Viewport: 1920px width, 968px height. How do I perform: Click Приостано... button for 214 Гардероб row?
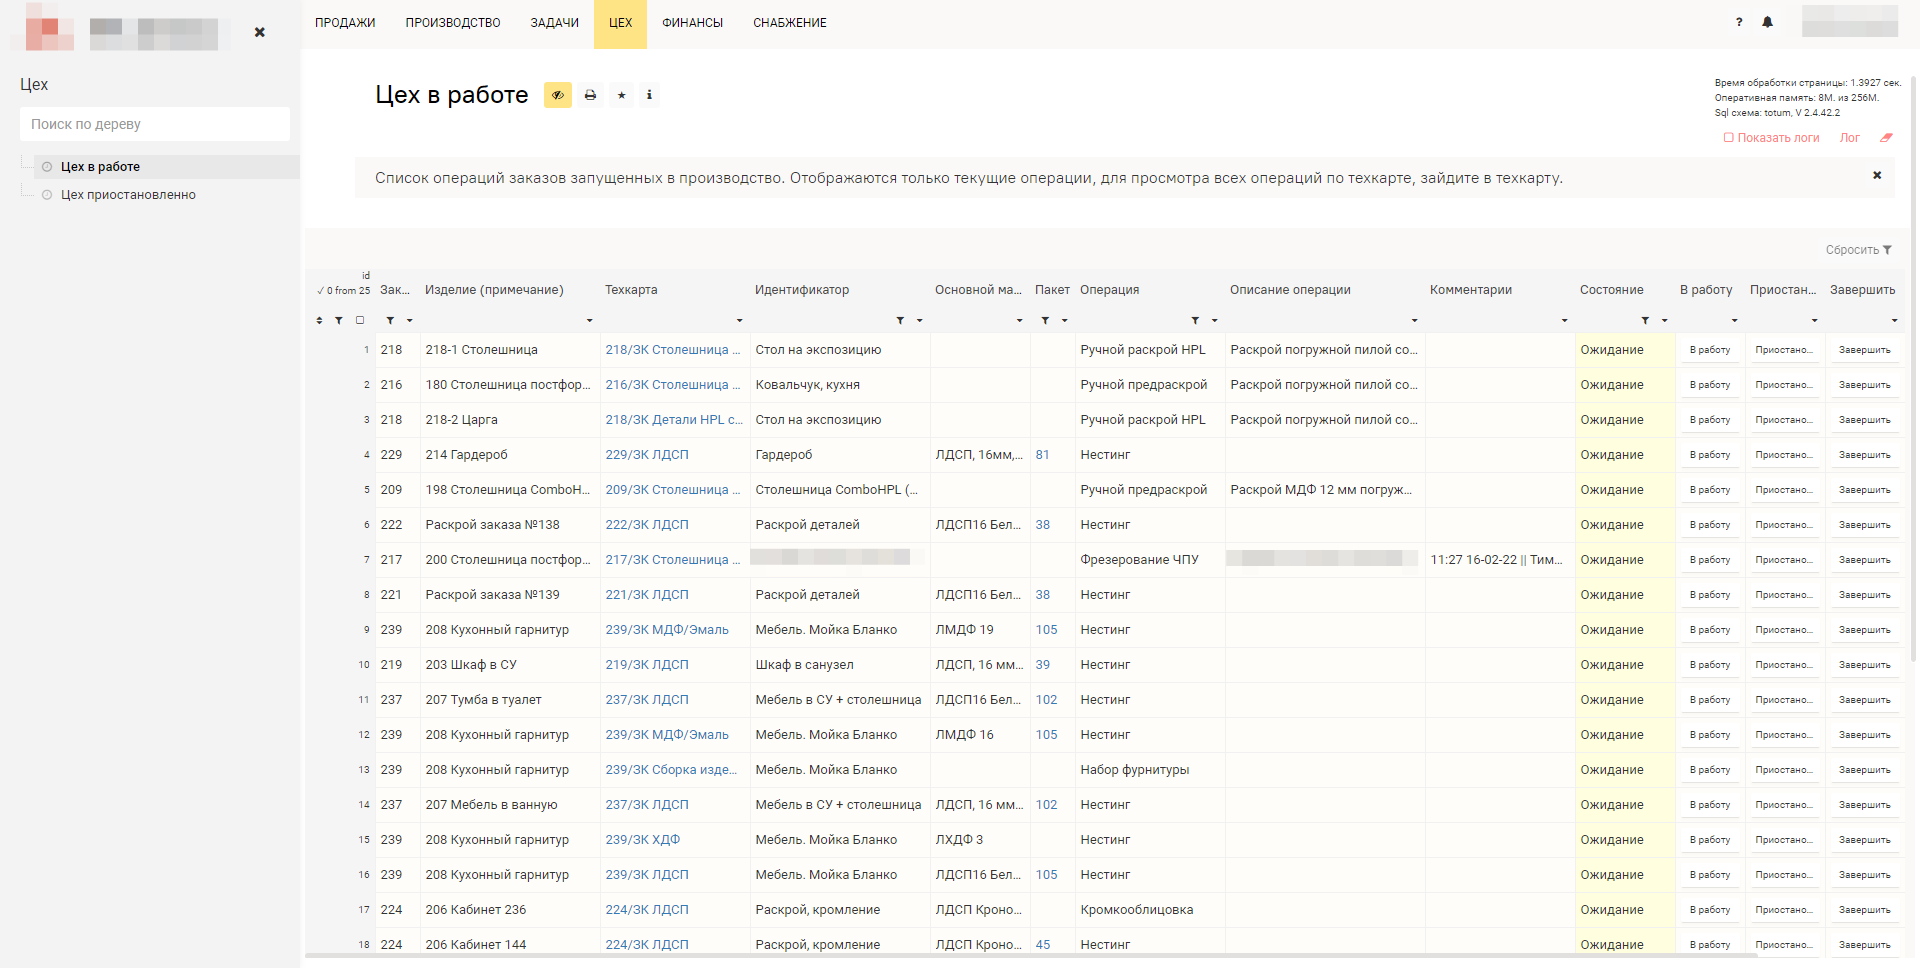[x=1783, y=455]
